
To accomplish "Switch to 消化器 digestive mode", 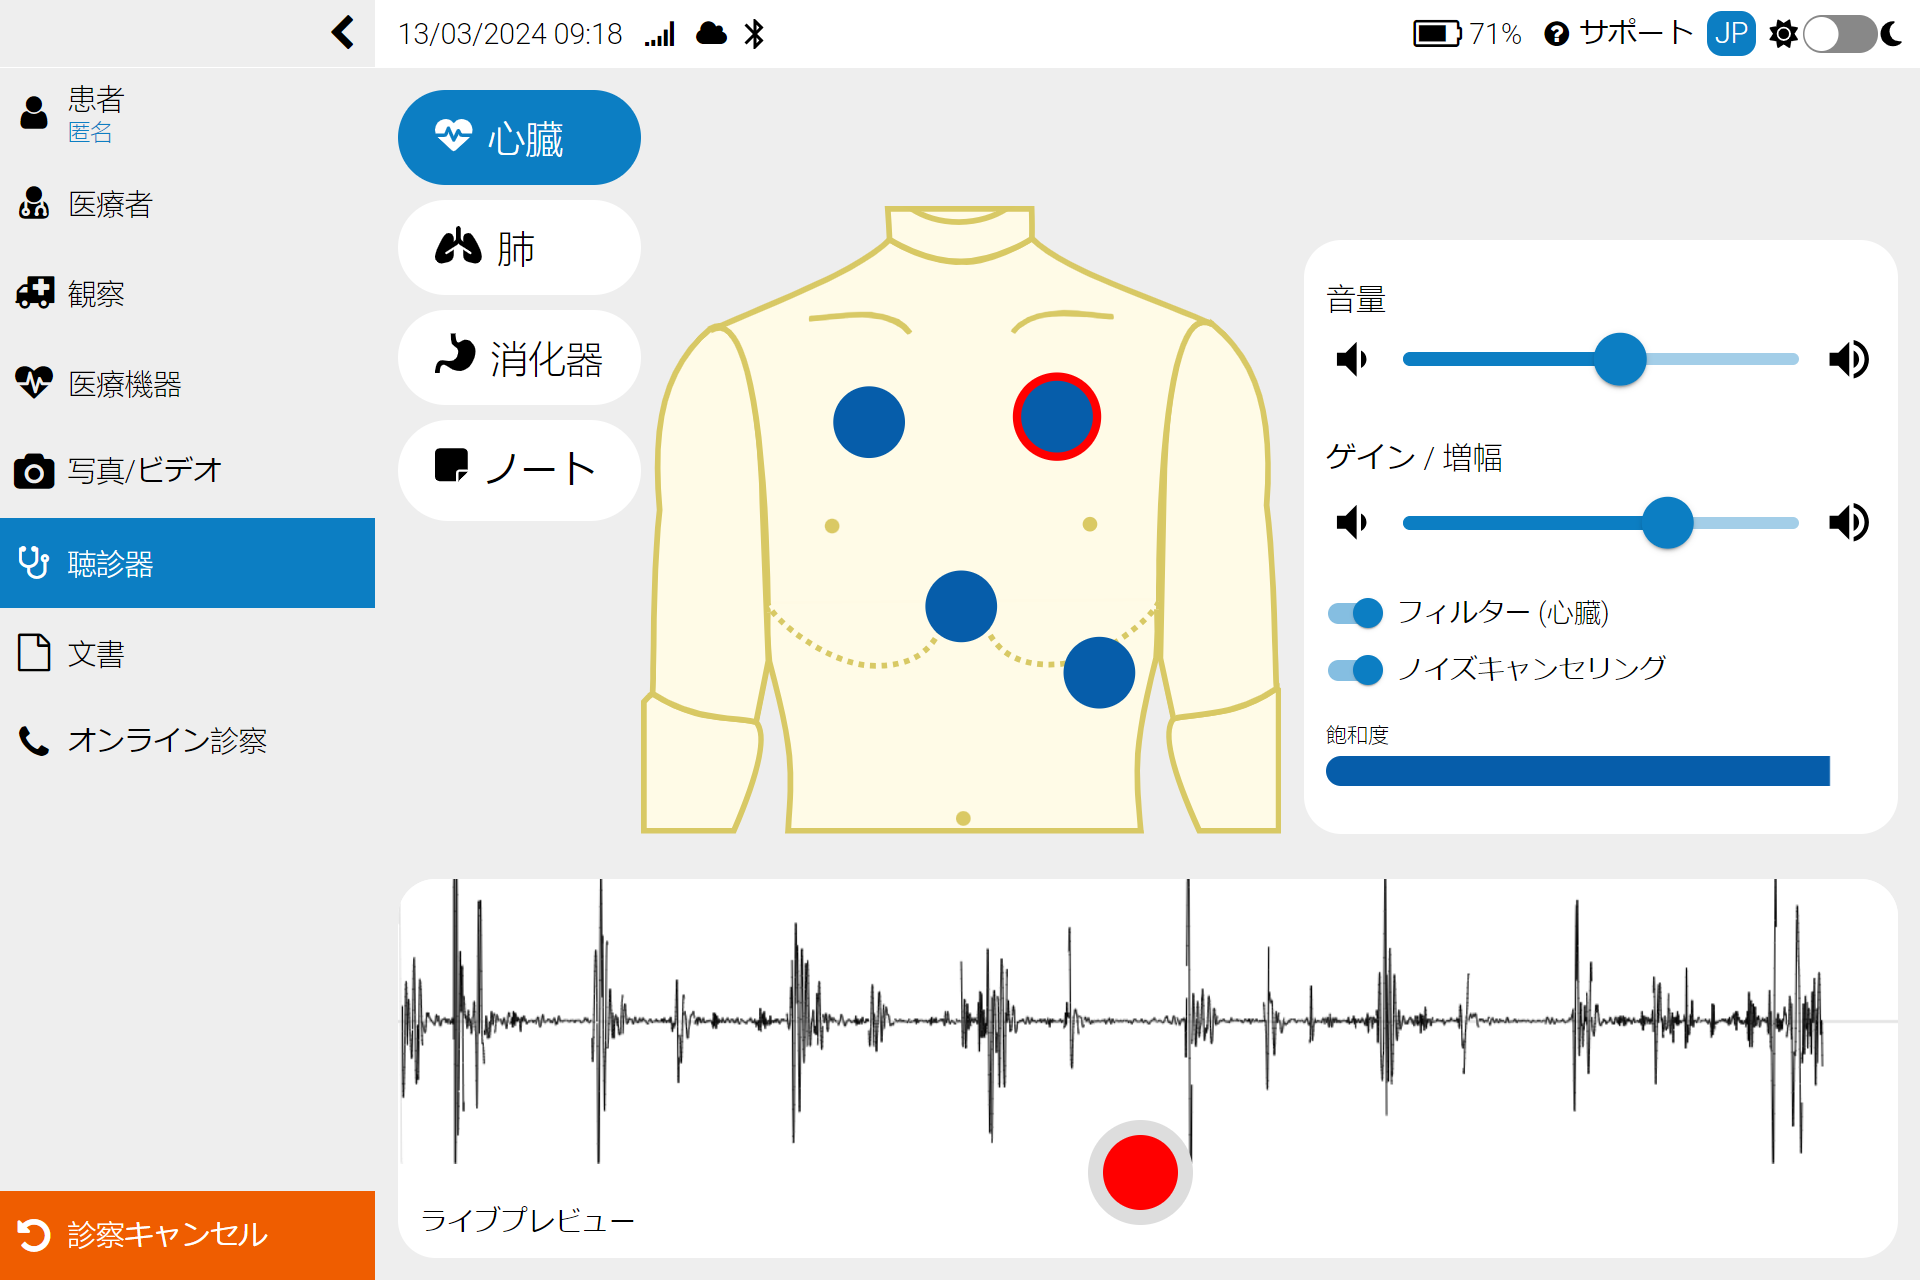I will pos(519,358).
